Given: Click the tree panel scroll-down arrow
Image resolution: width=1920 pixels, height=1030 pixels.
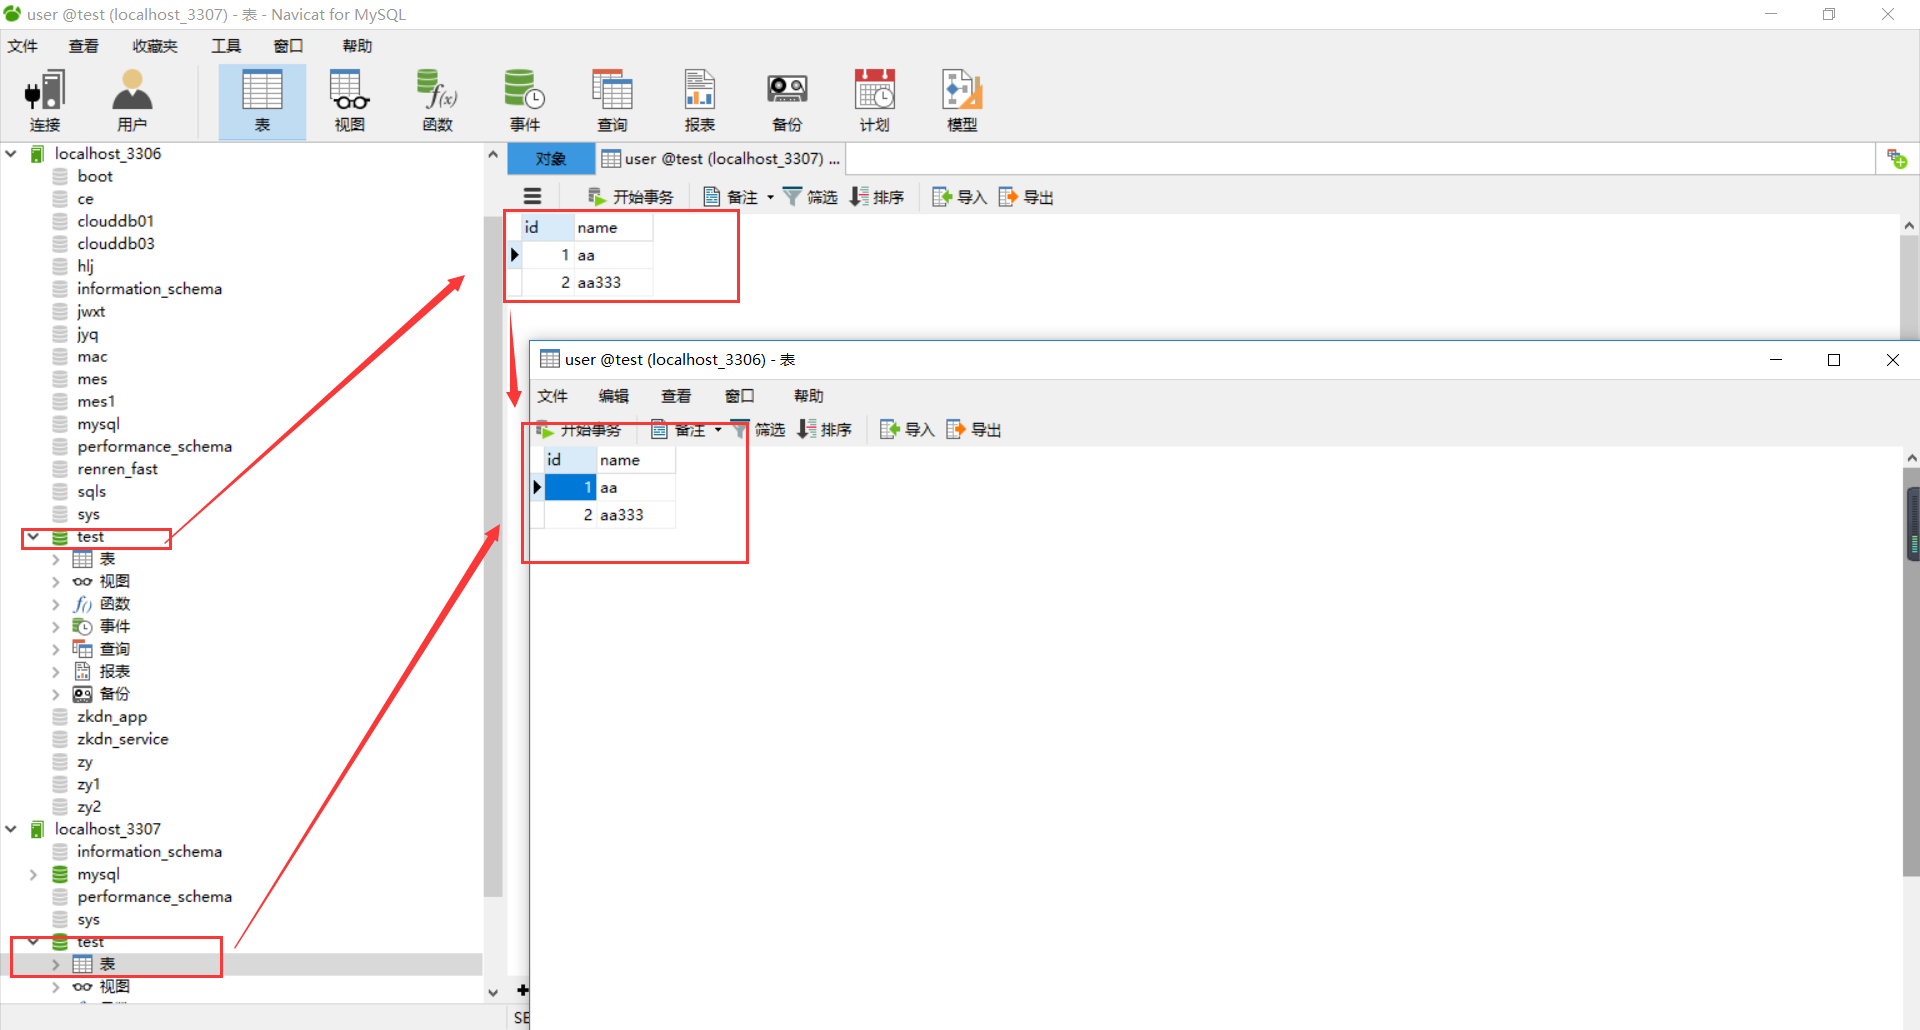Looking at the screenshot, I should [492, 992].
